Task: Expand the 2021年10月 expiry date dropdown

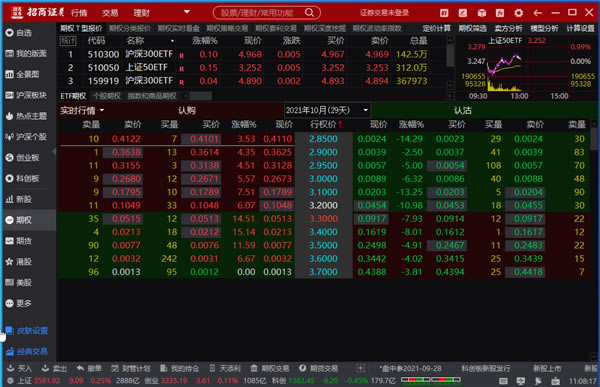Action: (327, 110)
